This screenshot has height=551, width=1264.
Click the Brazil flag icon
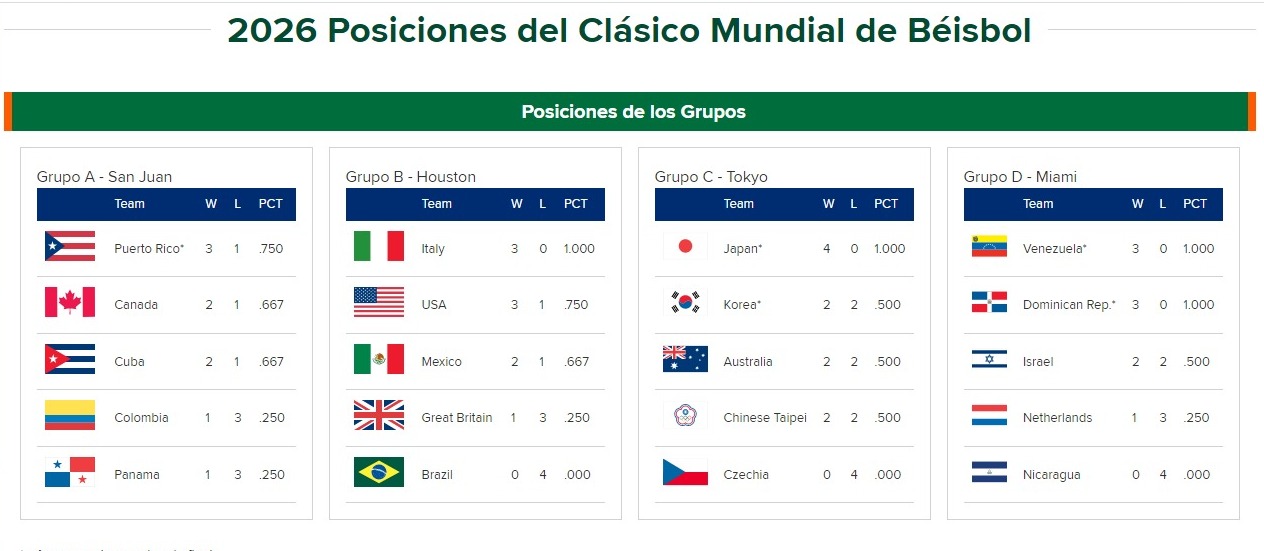pos(379,473)
